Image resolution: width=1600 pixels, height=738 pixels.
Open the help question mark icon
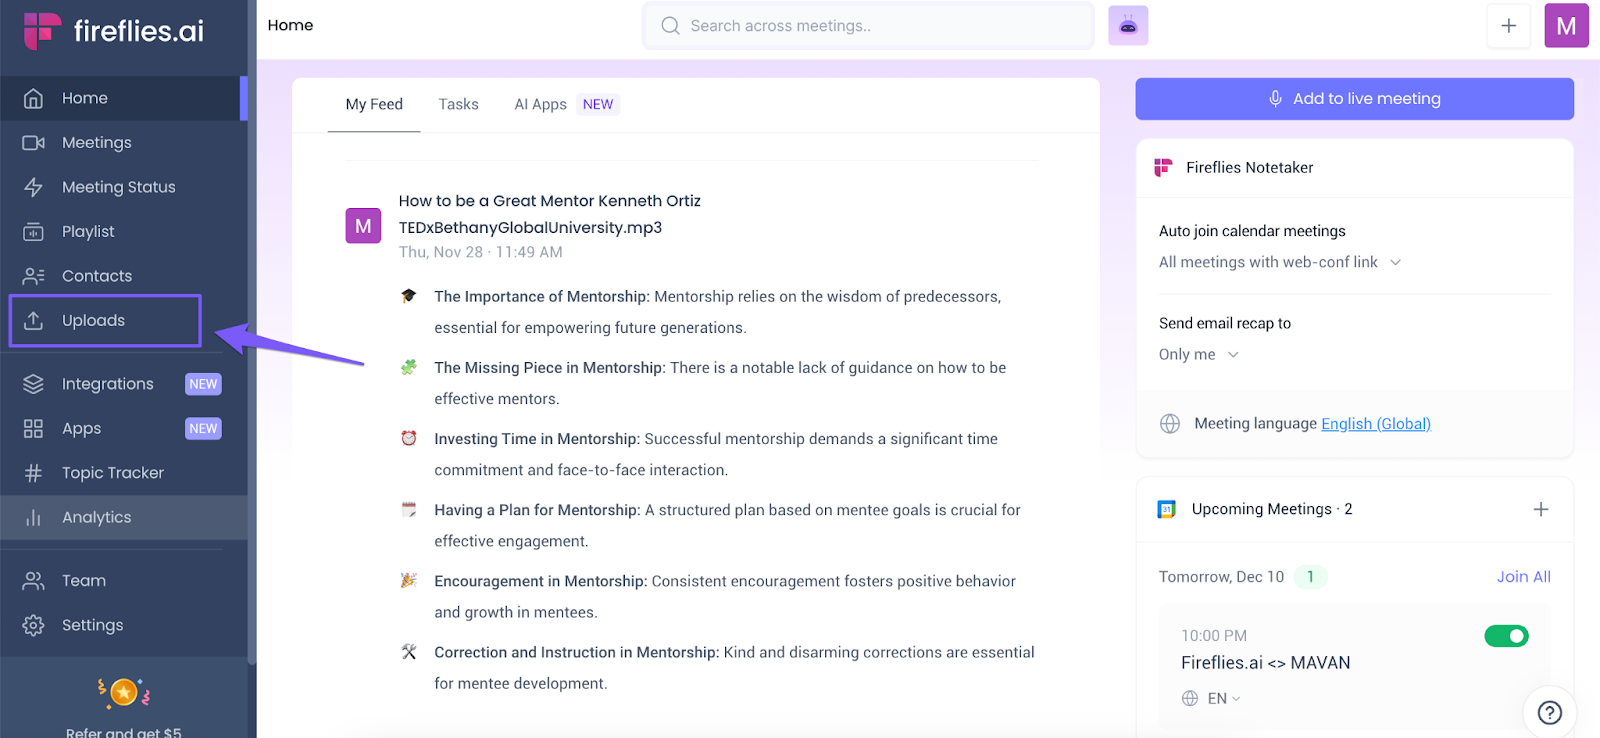(x=1549, y=712)
